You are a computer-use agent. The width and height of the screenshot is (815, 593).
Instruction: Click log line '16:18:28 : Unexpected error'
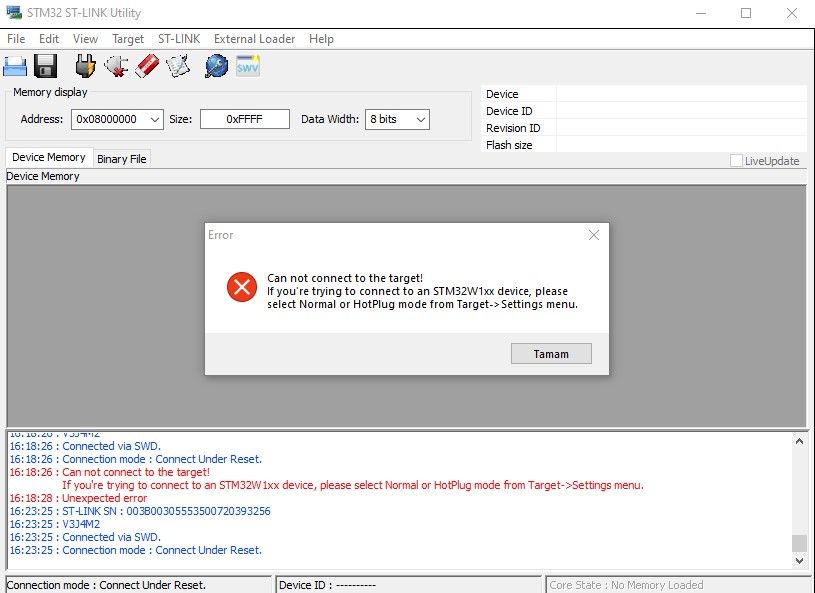coord(78,498)
